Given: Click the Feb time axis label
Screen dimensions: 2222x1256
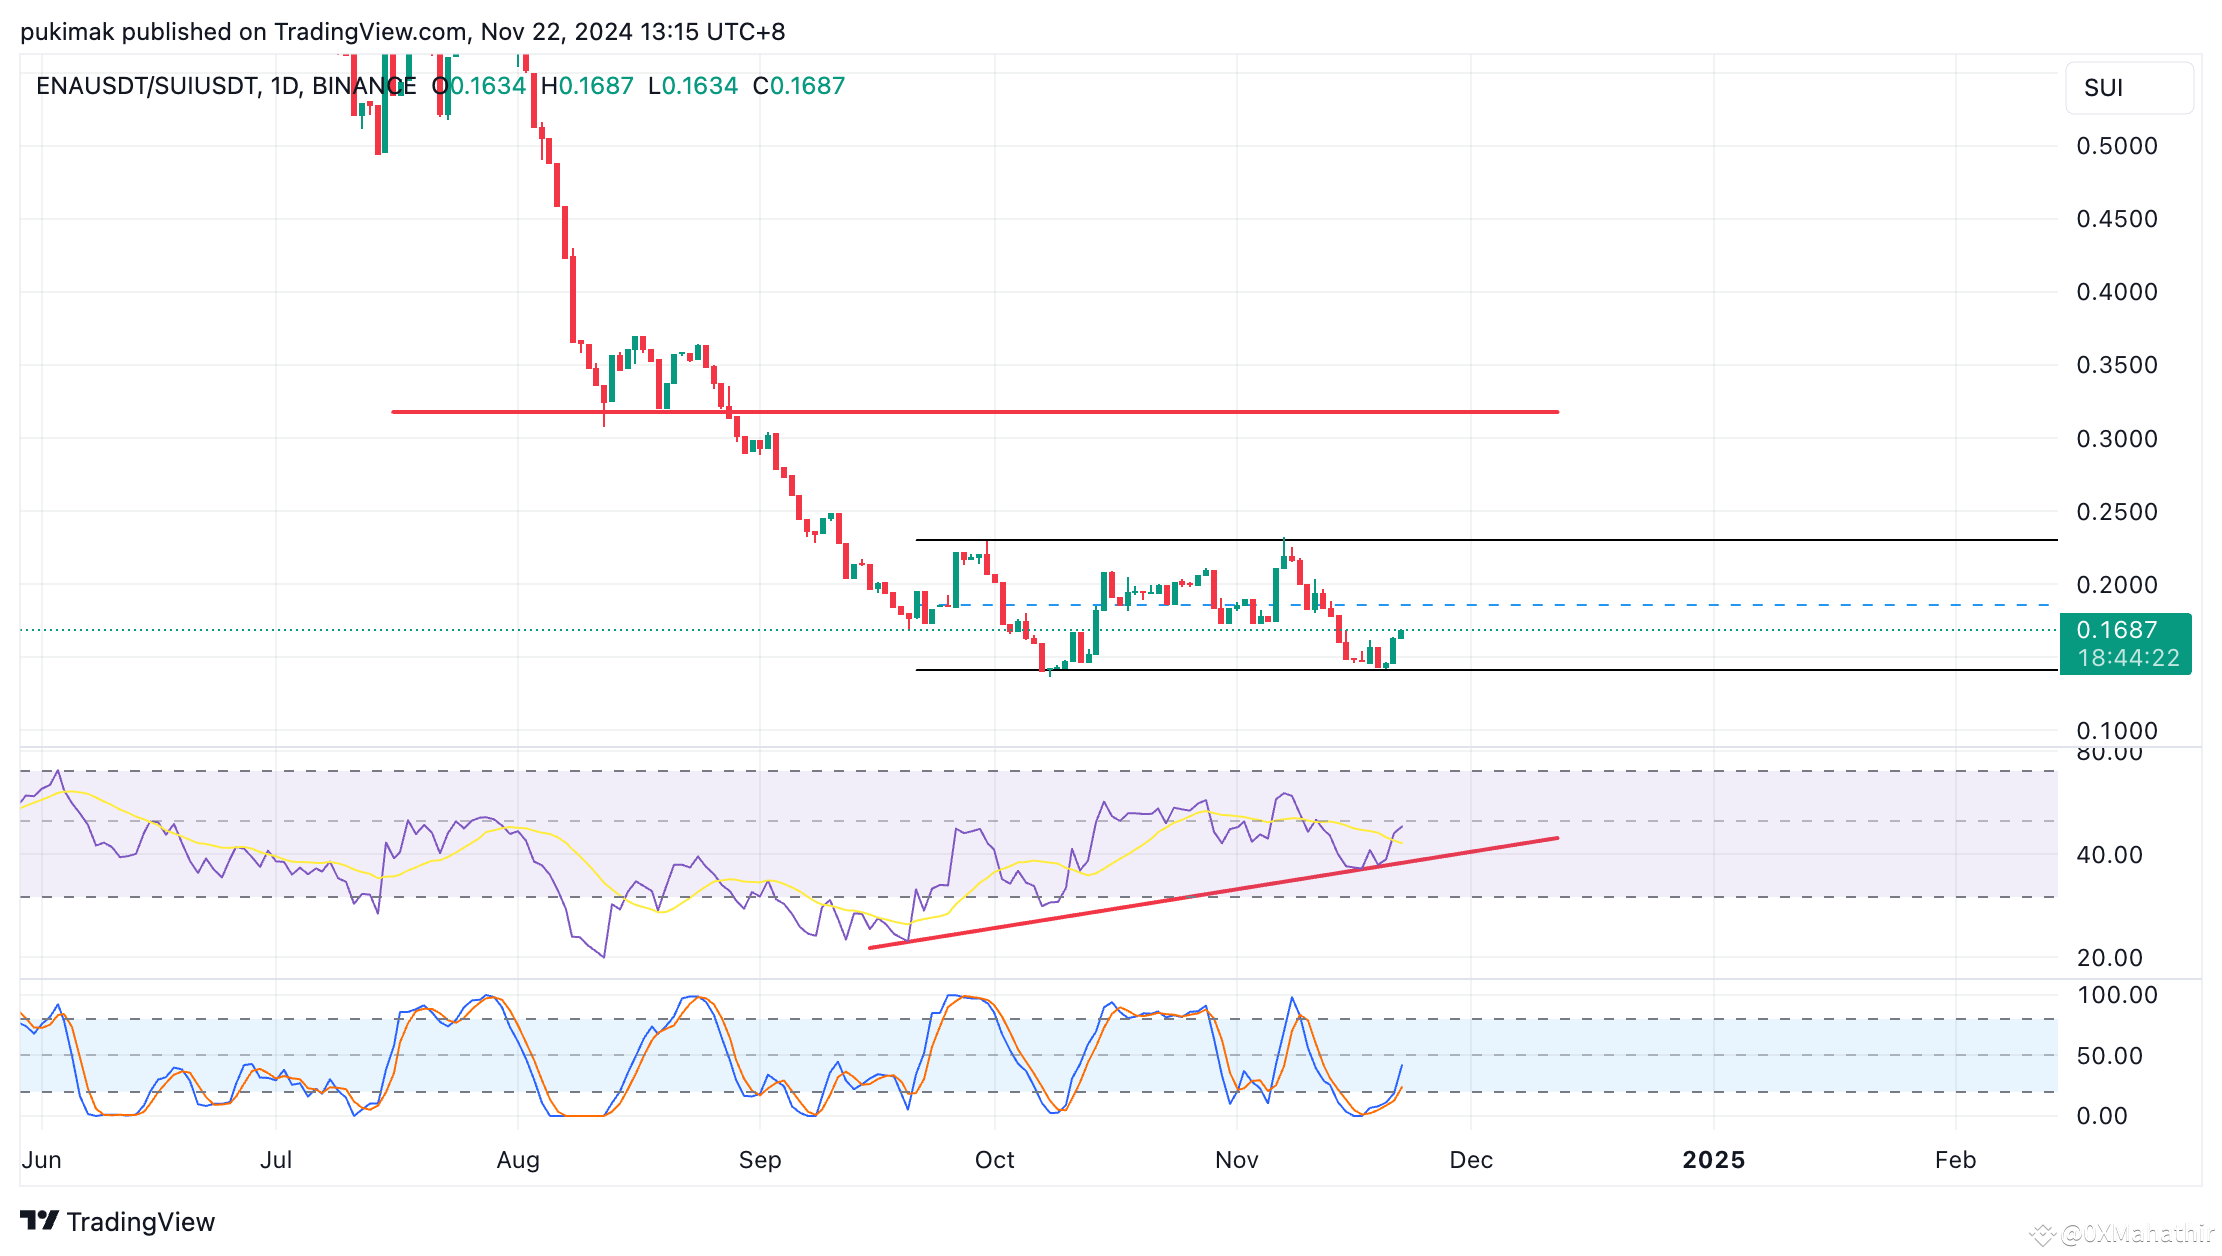Looking at the screenshot, I should tap(1956, 1160).
